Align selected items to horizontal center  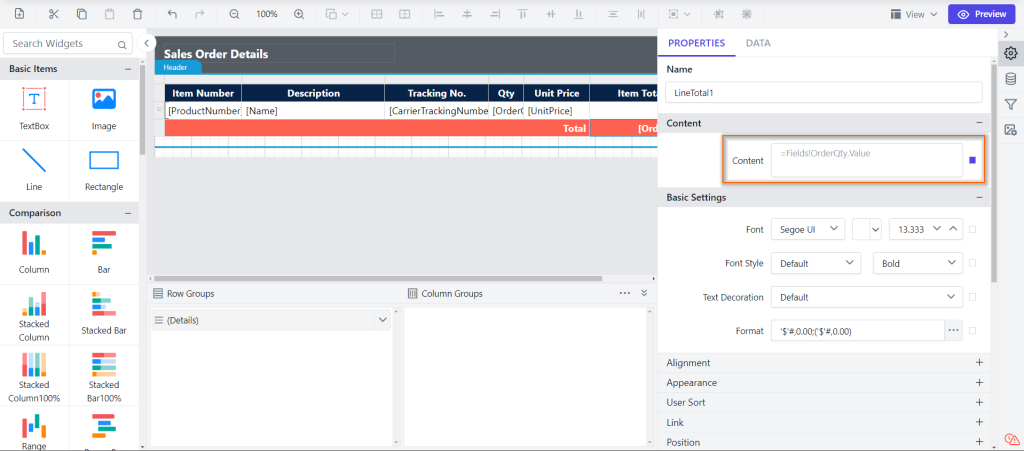(x=467, y=14)
